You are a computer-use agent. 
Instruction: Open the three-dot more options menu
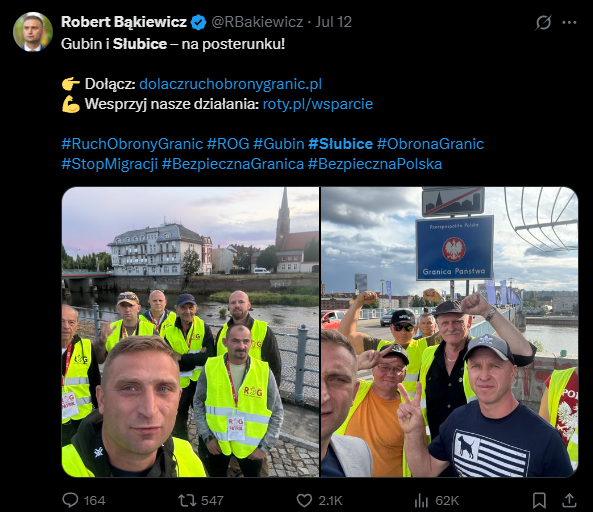569,22
